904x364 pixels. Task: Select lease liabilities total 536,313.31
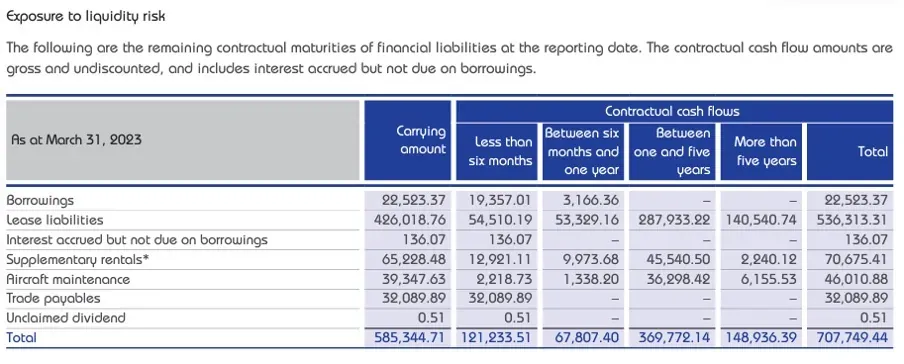[x=852, y=220]
